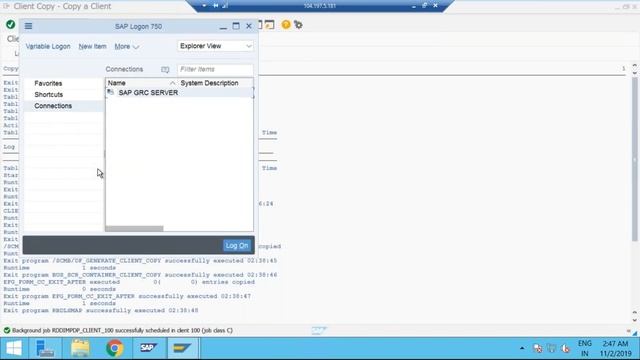The height and width of the screenshot is (360, 640).
Task: Open the ENG IN language indicator
Action: point(585,348)
